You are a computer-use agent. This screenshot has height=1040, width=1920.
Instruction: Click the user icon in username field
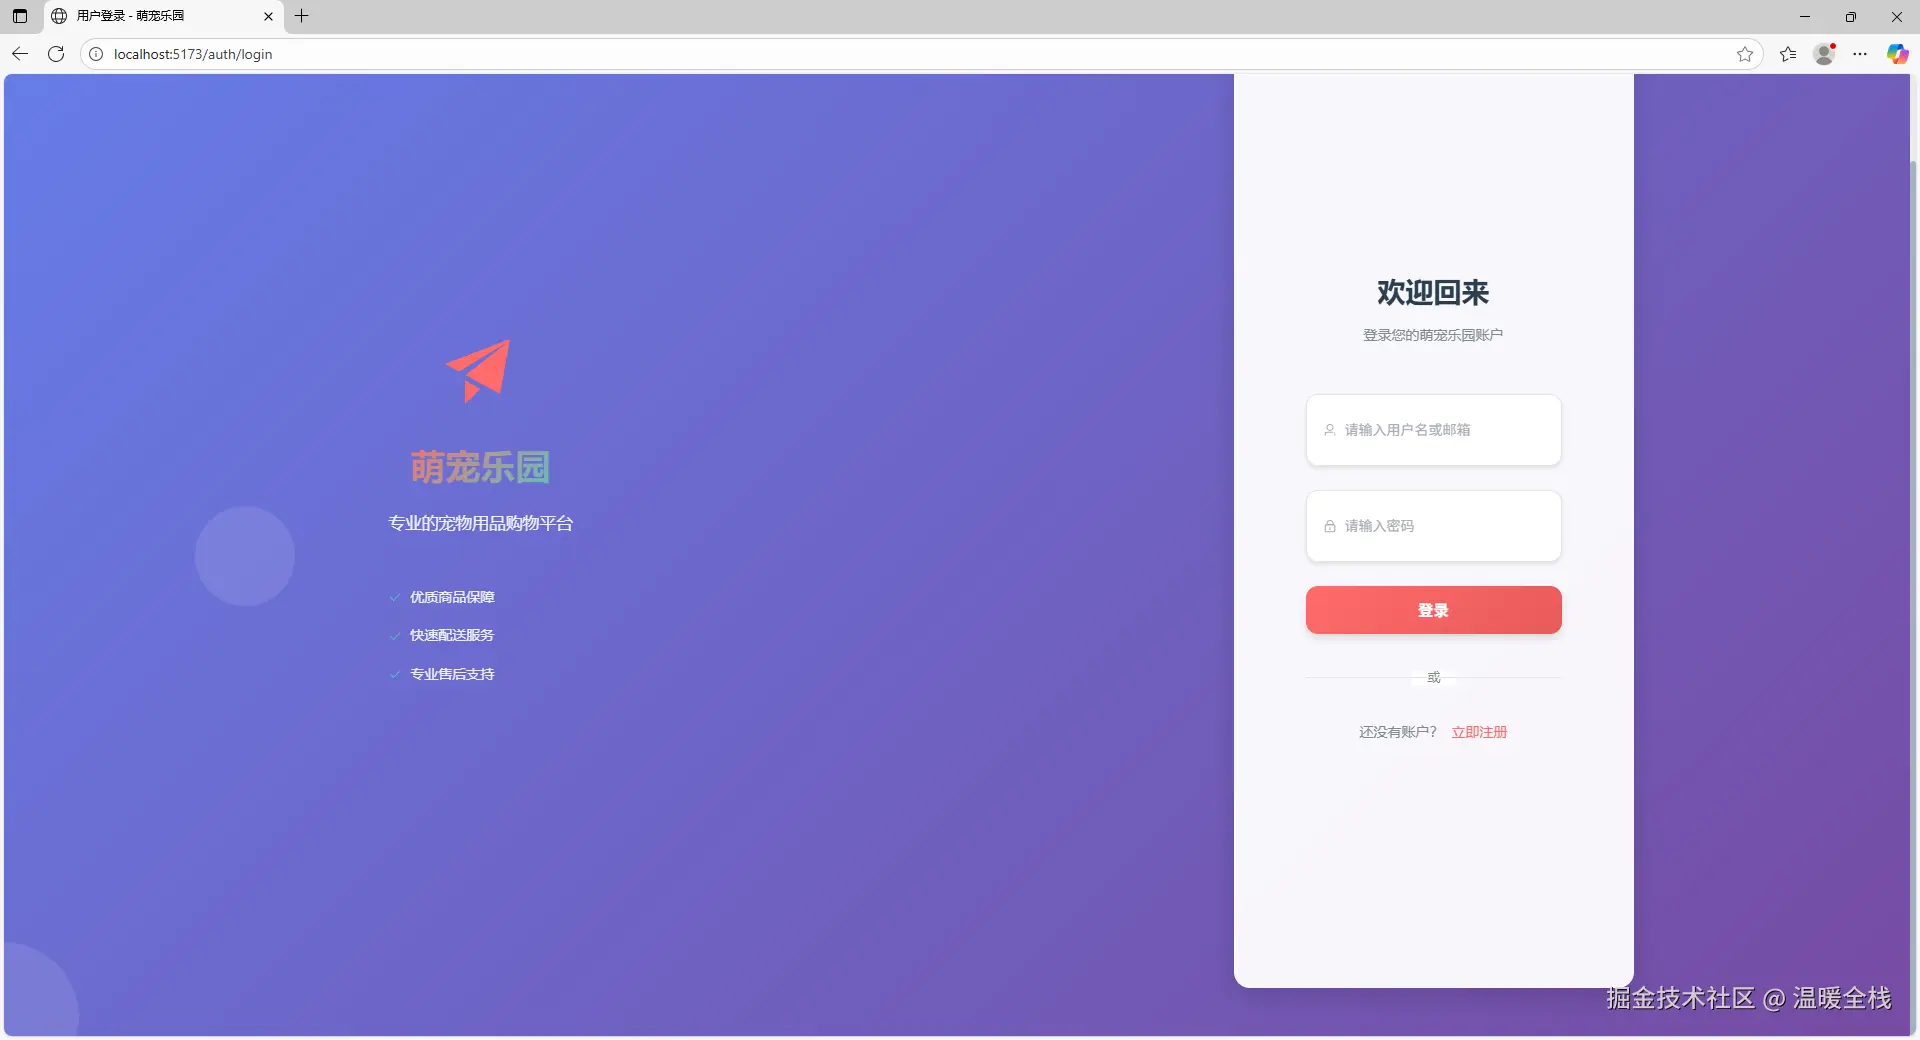coord(1330,430)
